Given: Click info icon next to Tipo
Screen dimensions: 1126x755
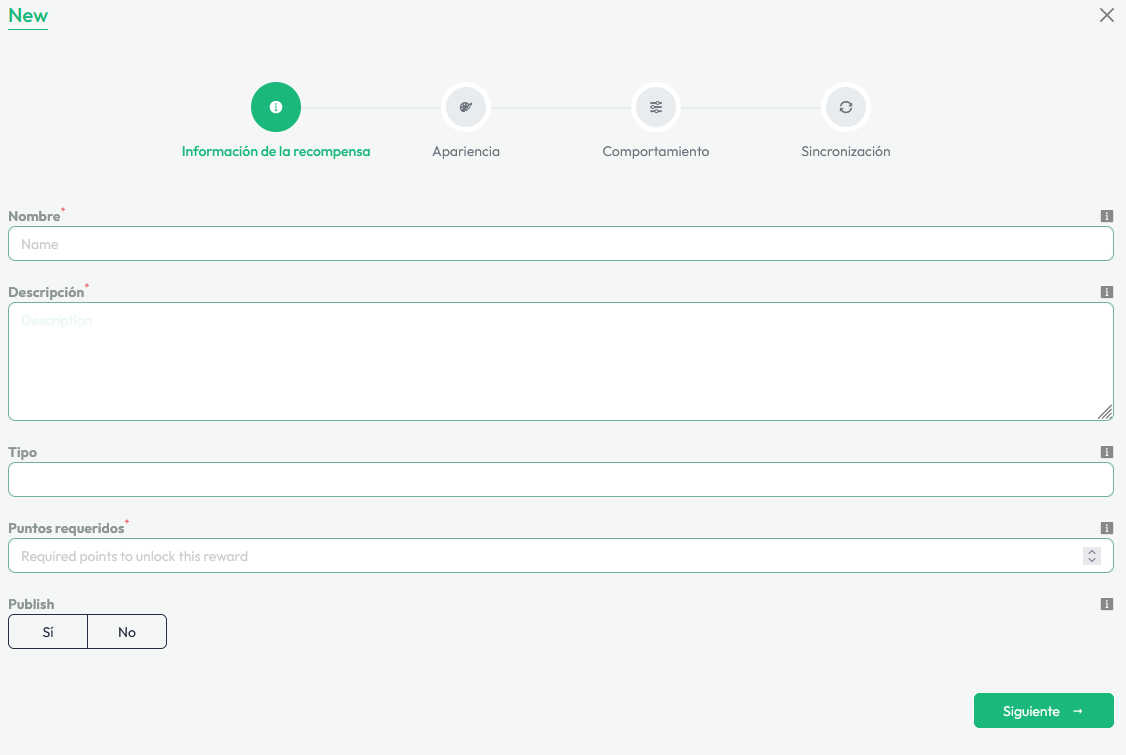Looking at the screenshot, I should tap(1107, 452).
